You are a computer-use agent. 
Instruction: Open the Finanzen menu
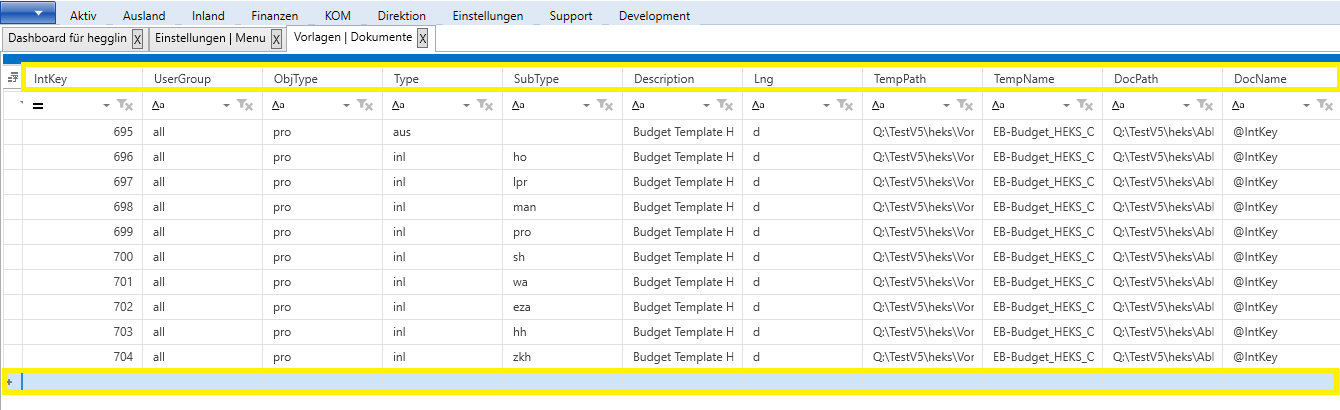(x=274, y=16)
